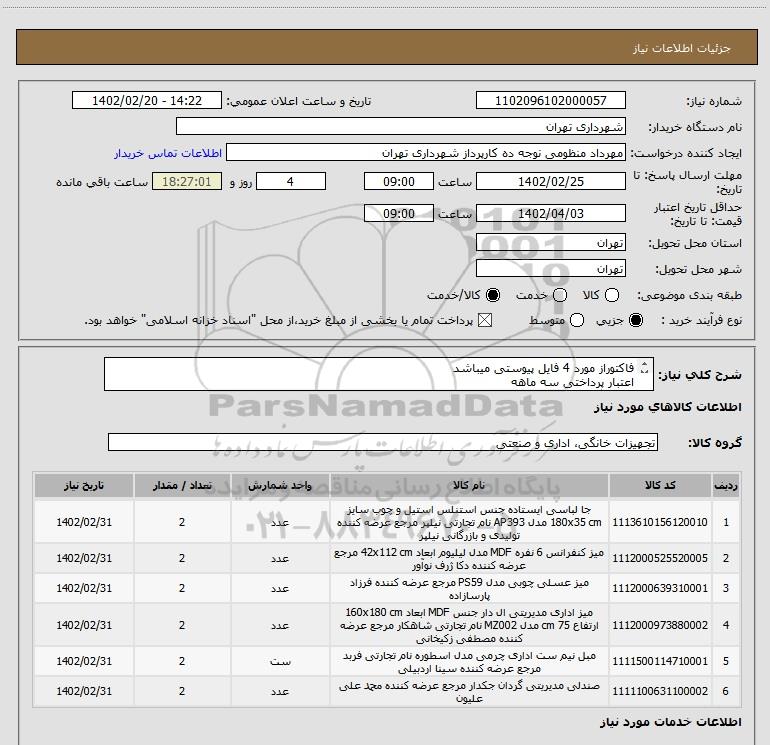Image resolution: width=770 pixels, height=745 pixels.
Task: Click the اطلاعات خدمات مورد نیاز heading
Action: [670, 722]
